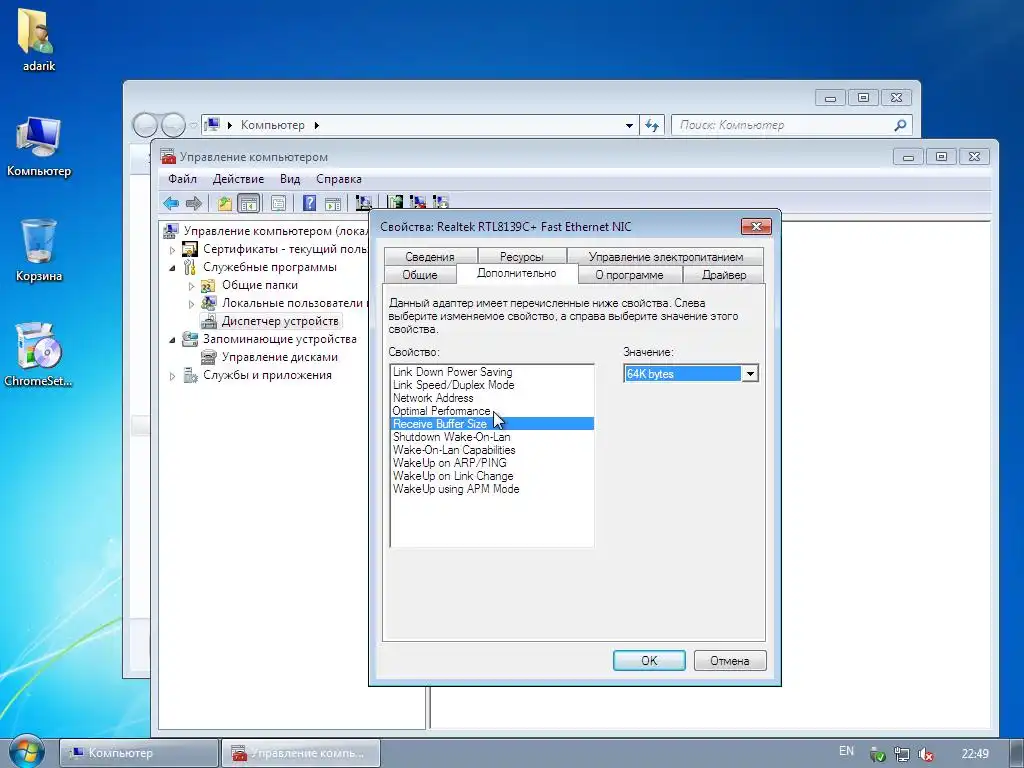The width and height of the screenshot is (1024, 768).
Task: Collapse the Запоминающие устройства tree node
Action: 172,340
